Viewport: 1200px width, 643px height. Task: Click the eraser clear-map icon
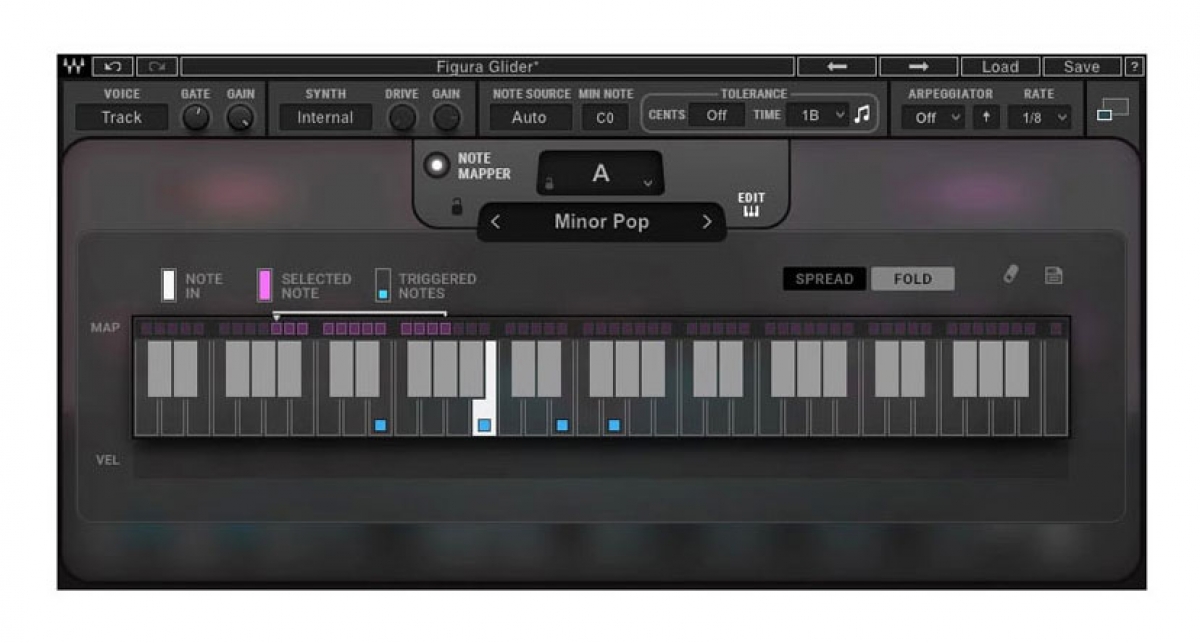coord(1011,274)
